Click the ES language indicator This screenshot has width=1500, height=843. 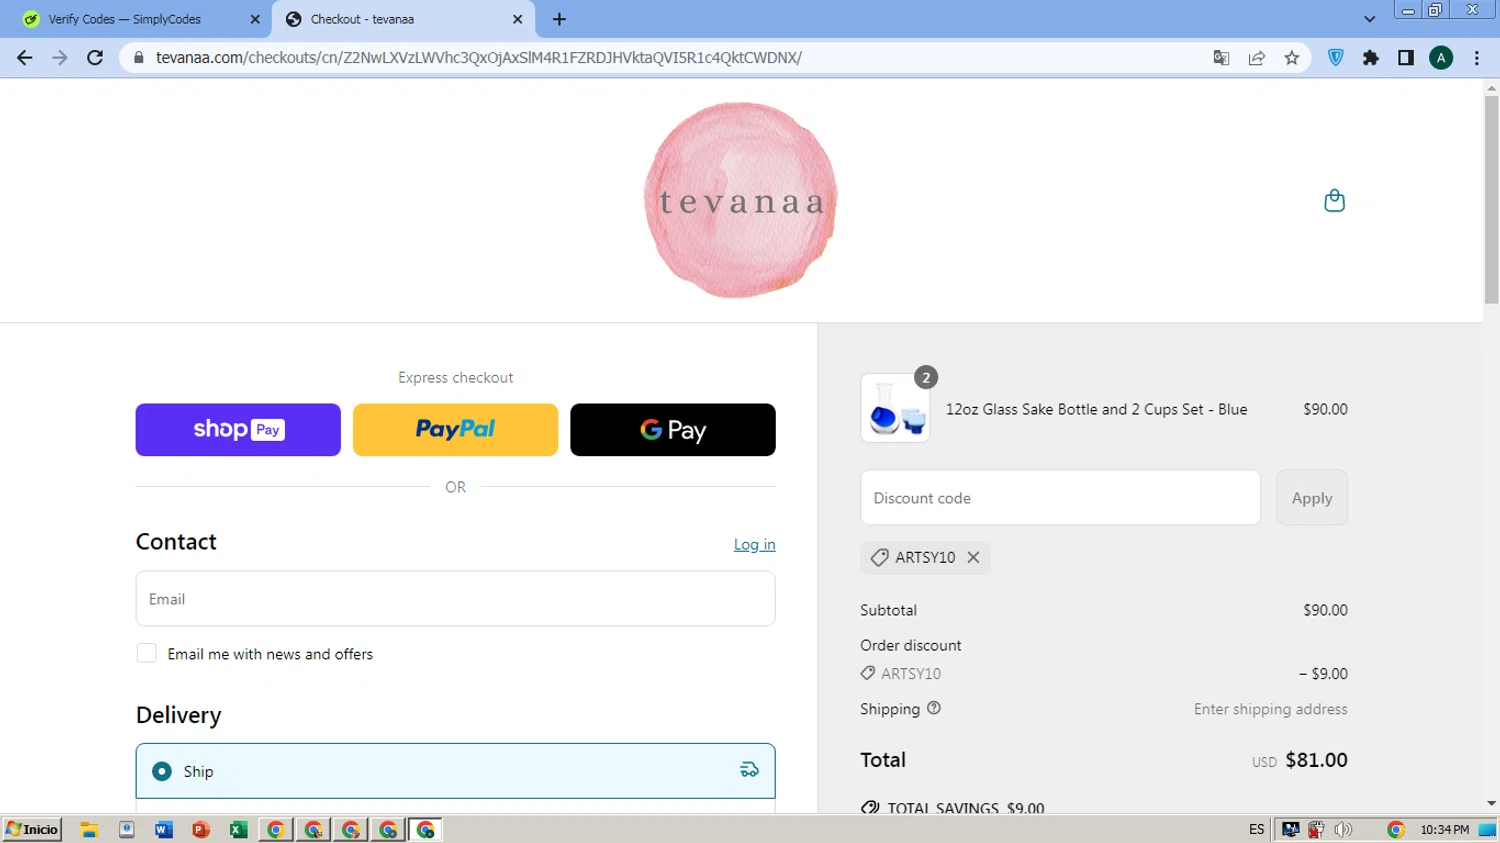coord(1257,830)
